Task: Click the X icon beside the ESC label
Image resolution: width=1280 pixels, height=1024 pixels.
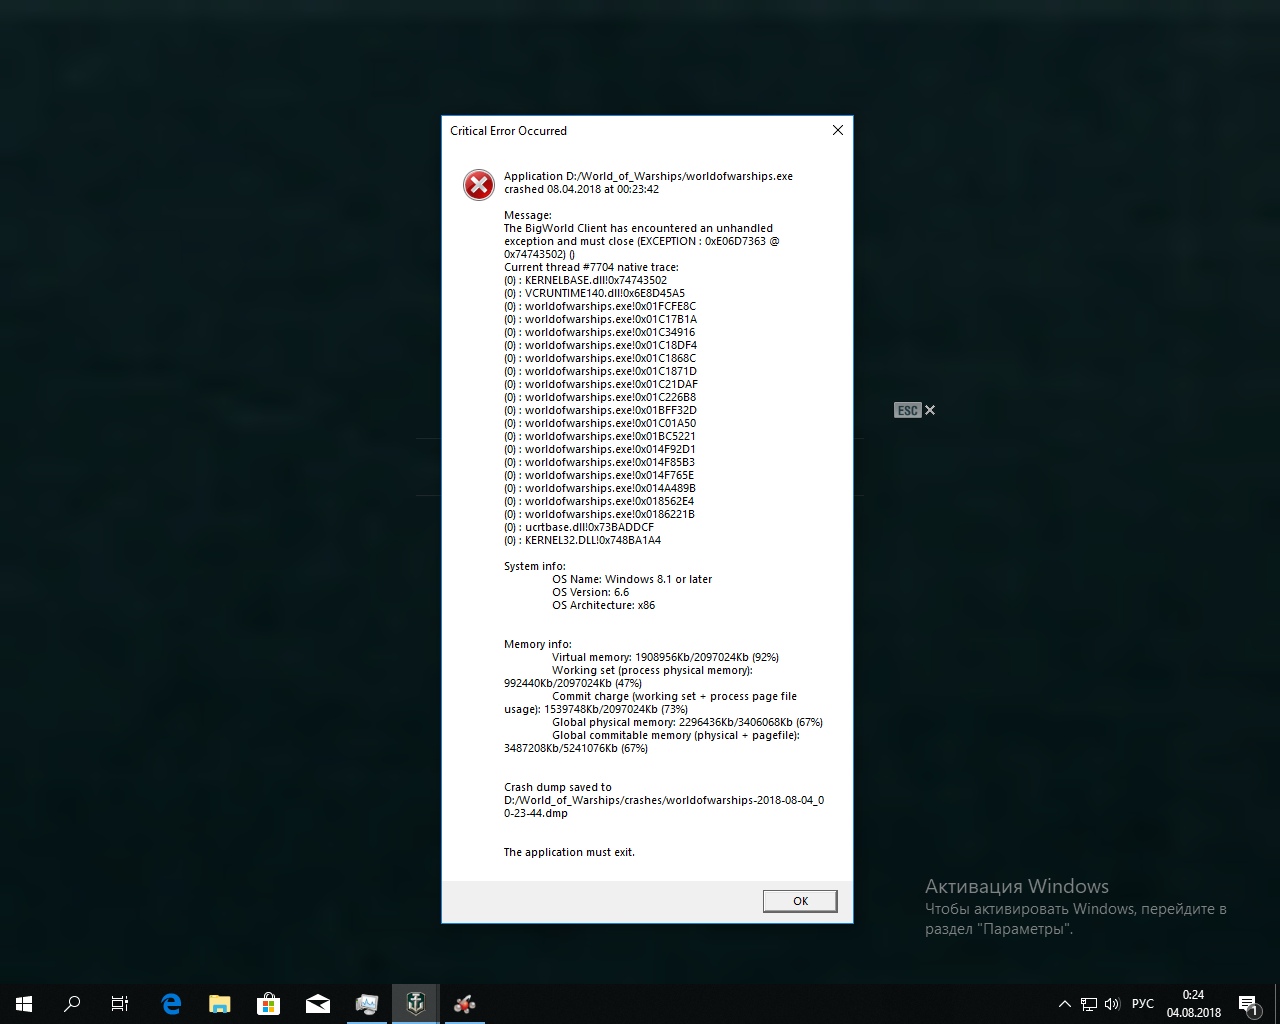Action: click(x=930, y=410)
